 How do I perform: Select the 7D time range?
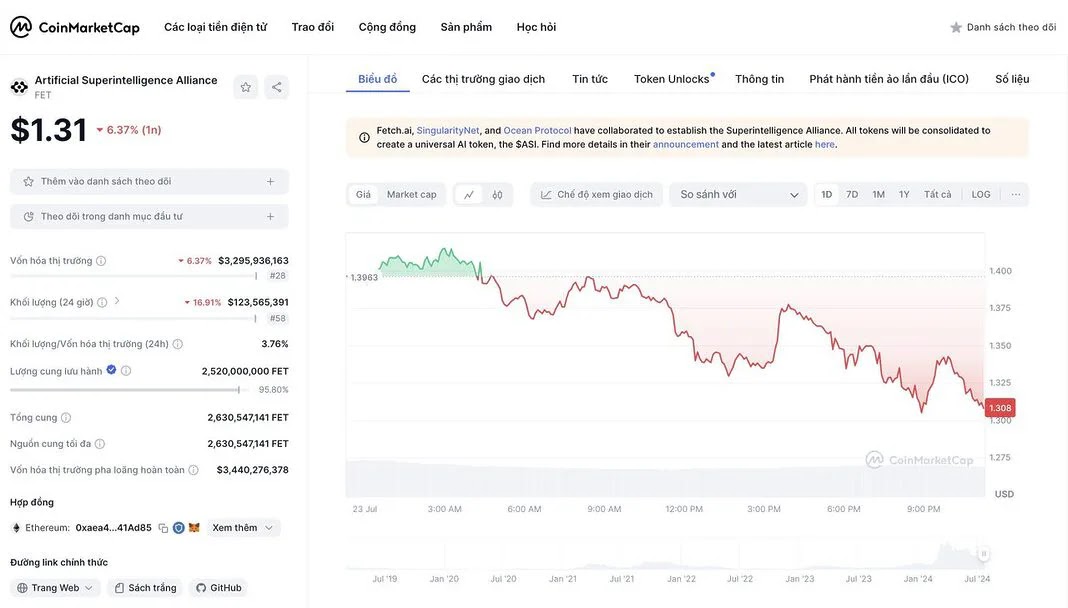(852, 195)
